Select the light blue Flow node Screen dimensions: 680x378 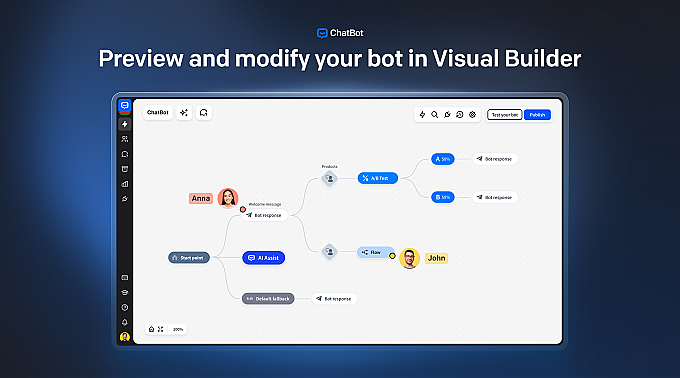coord(376,252)
